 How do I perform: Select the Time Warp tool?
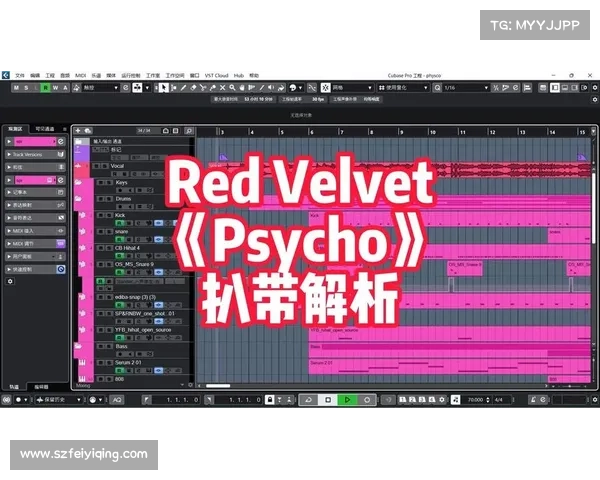(x=251, y=88)
